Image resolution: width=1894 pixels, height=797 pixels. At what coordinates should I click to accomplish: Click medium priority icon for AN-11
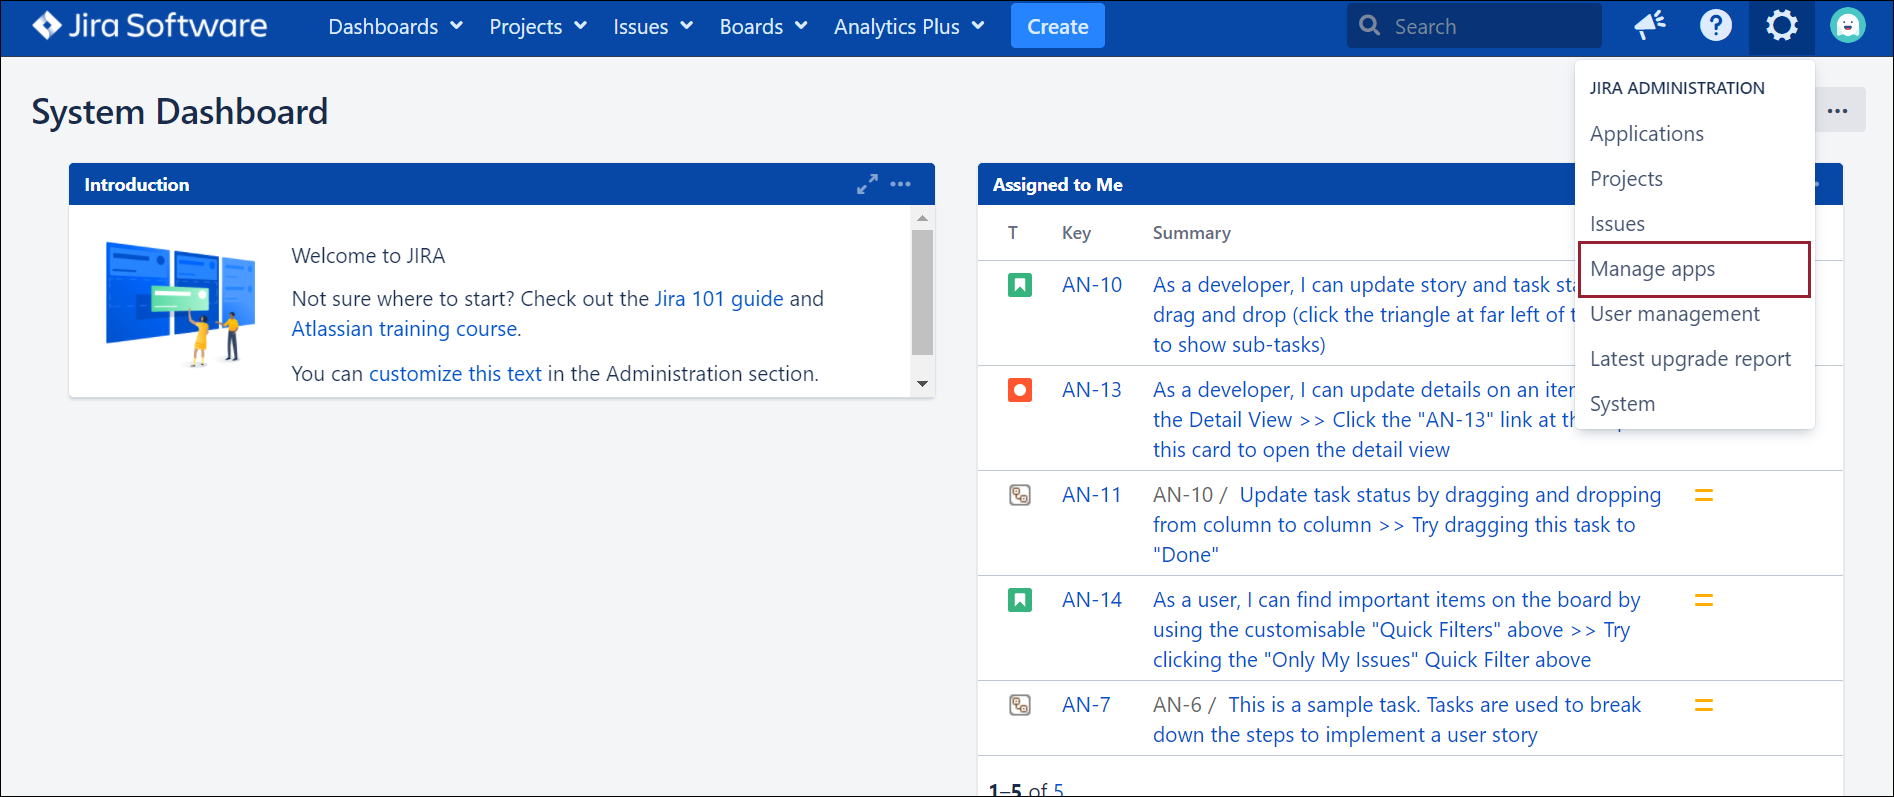click(x=1704, y=495)
